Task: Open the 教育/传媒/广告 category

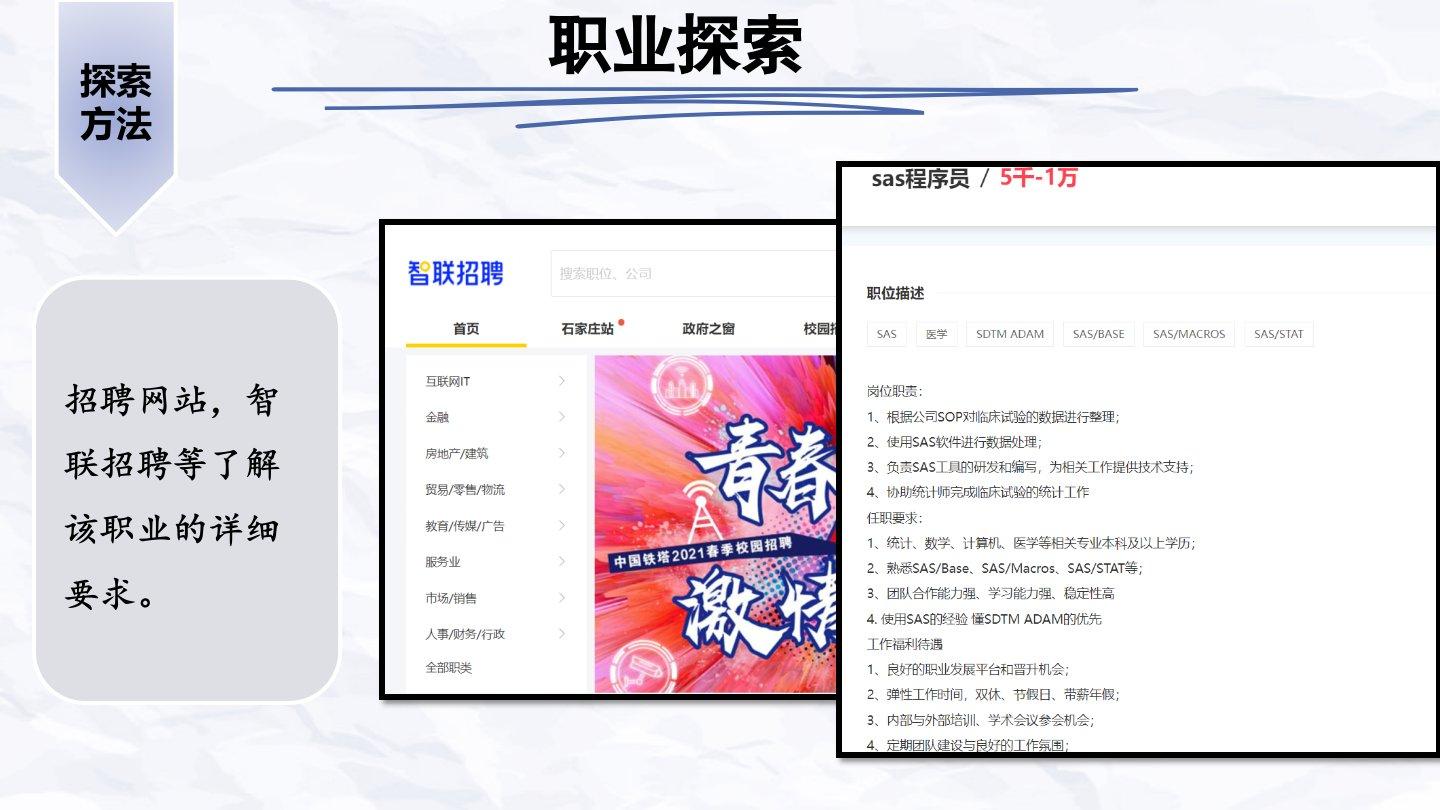Action: click(465, 526)
